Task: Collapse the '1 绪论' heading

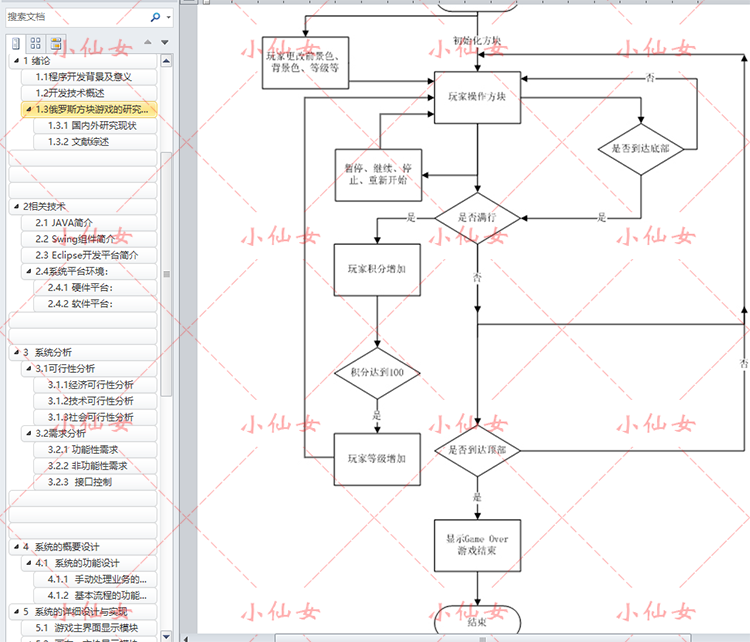Action: tap(17, 61)
